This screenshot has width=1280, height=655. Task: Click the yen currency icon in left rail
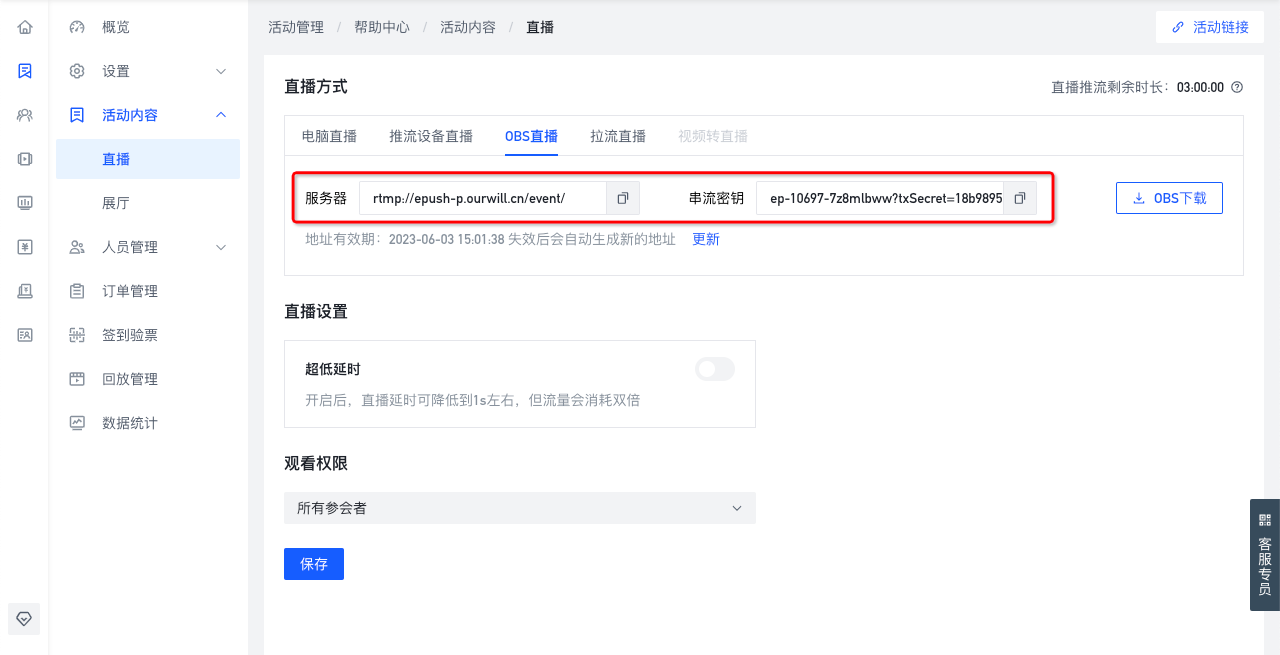coord(25,247)
